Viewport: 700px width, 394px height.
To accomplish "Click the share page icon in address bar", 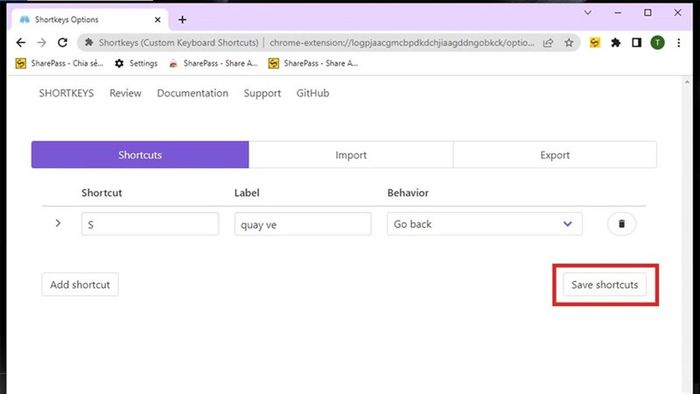I will pyautogui.click(x=548, y=43).
